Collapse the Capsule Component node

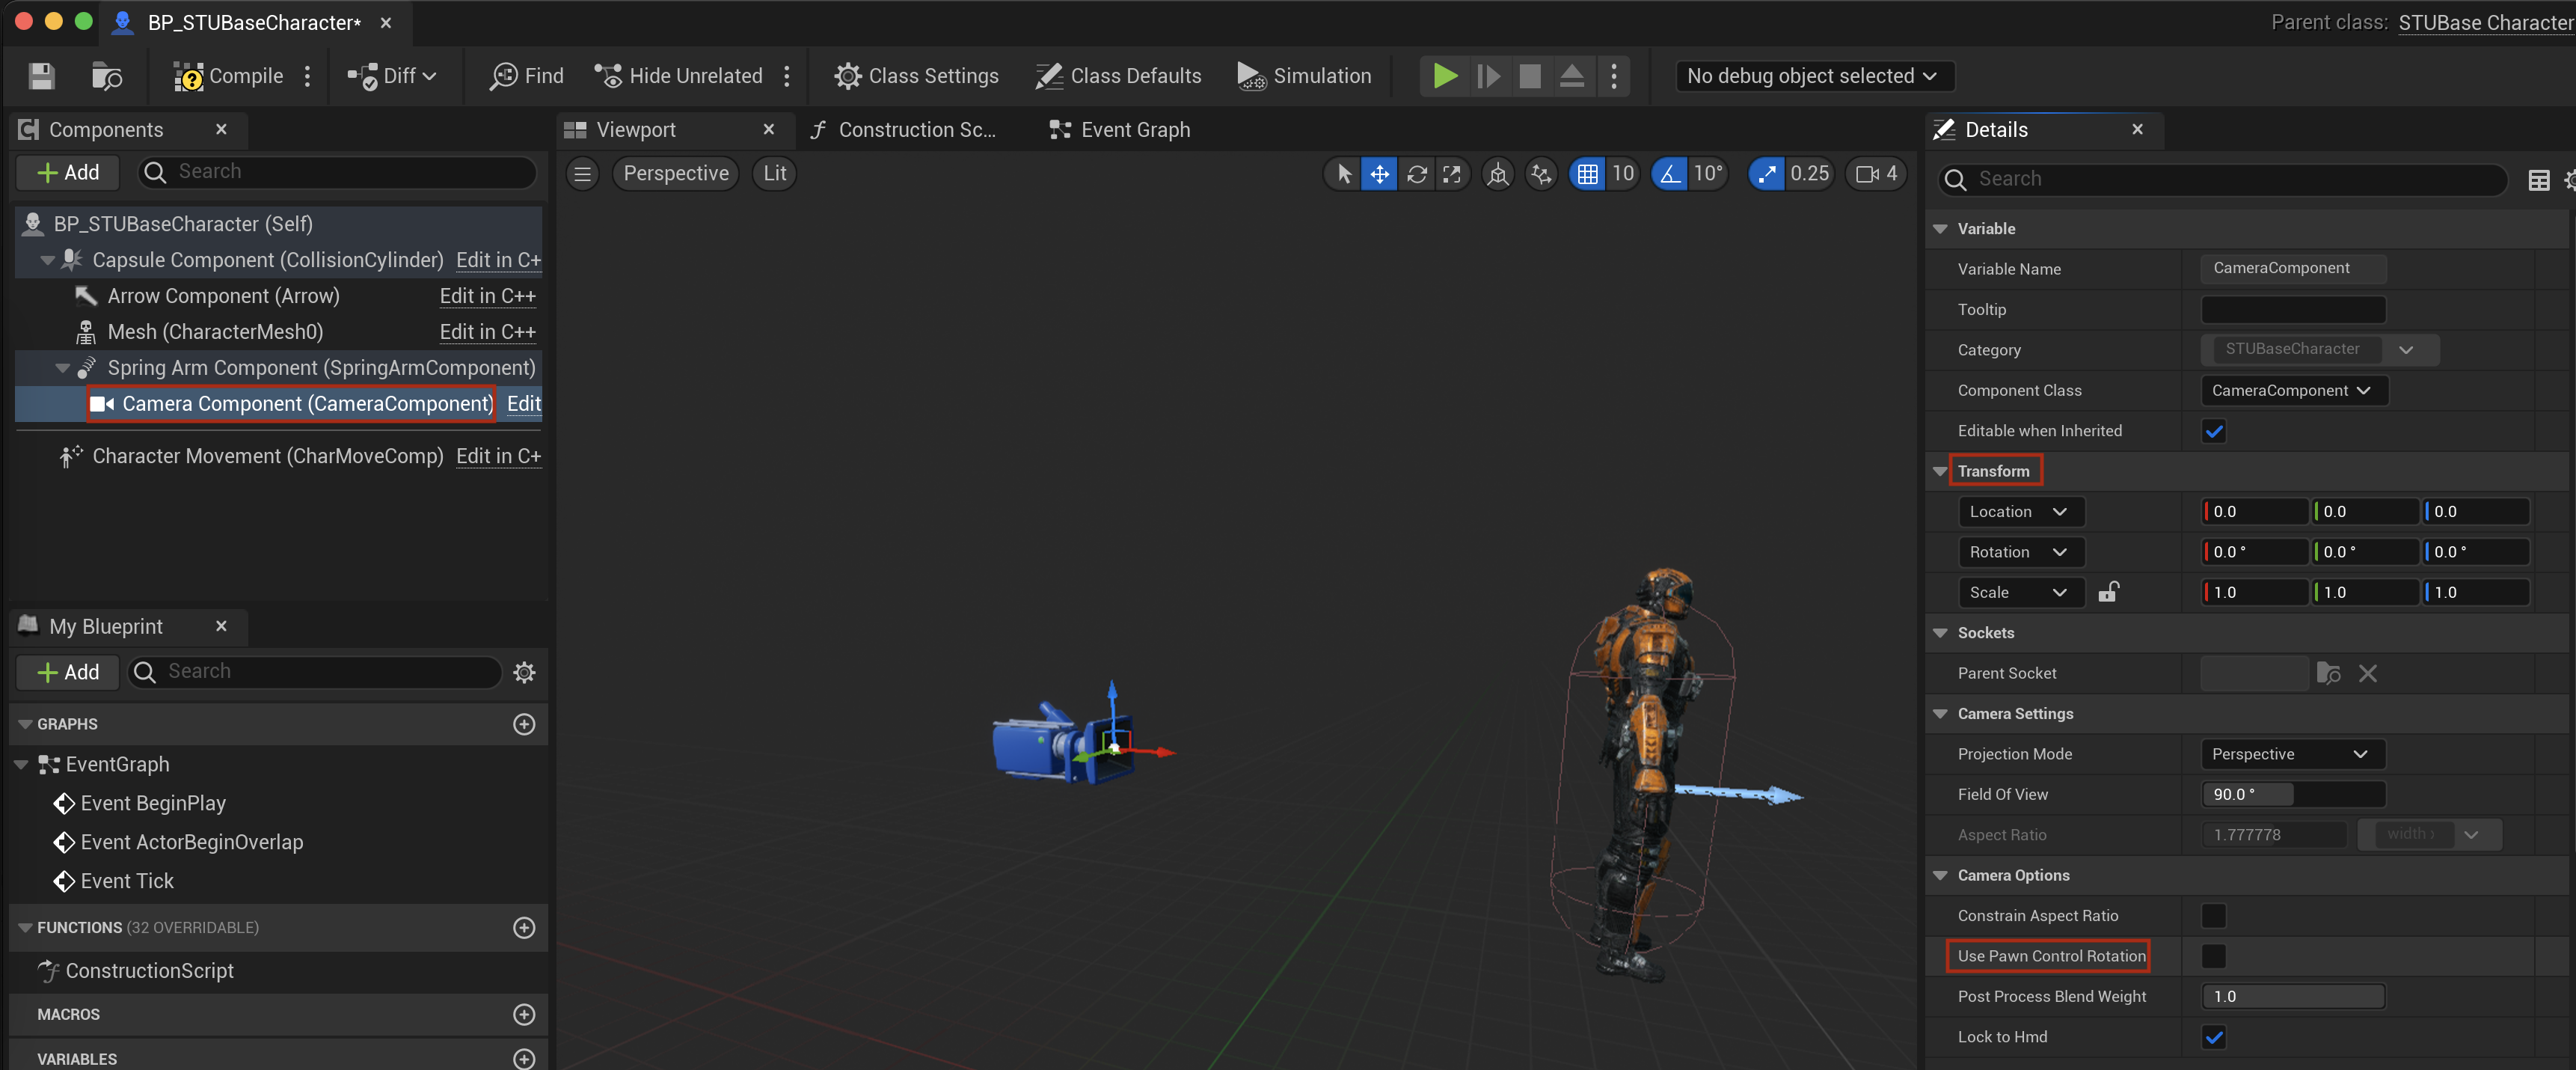(x=47, y=260)
